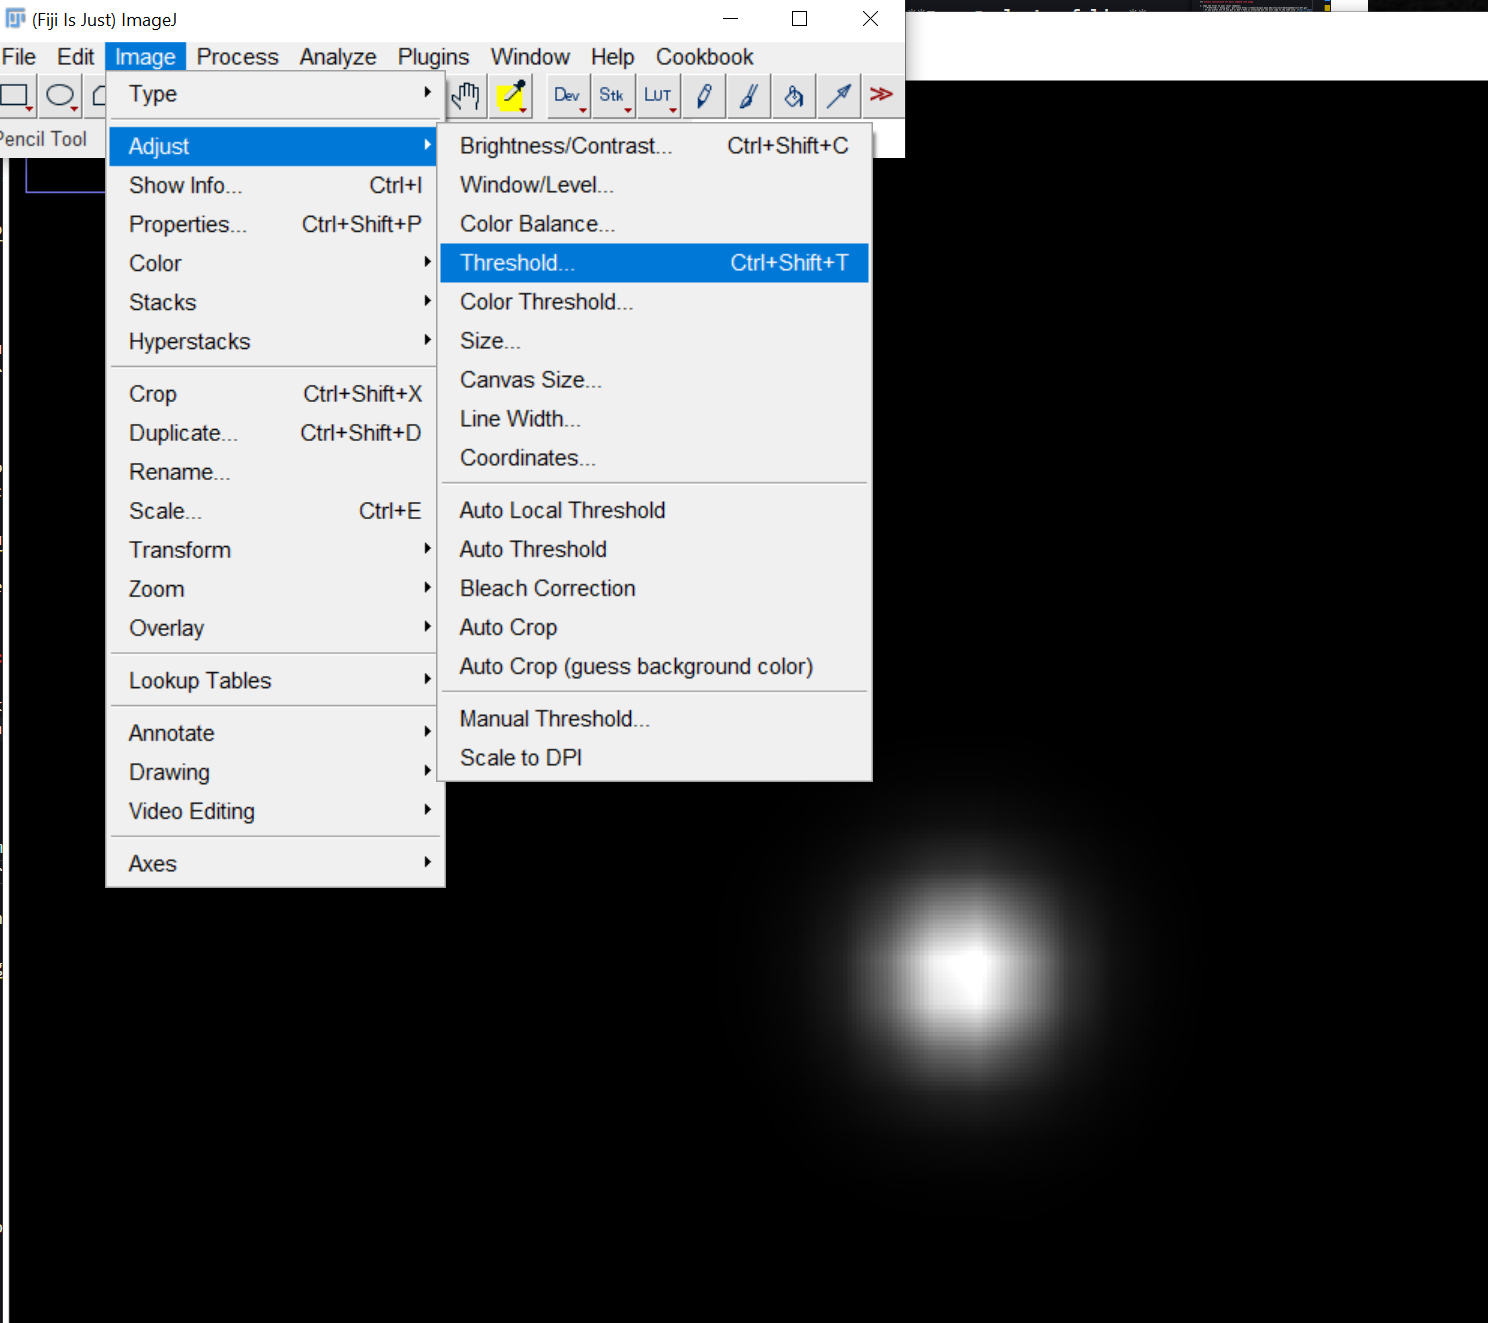Select the Color picker eyedropper tool
Image resolution: width=1488 pixels, height=1323 pixels.
512,96
